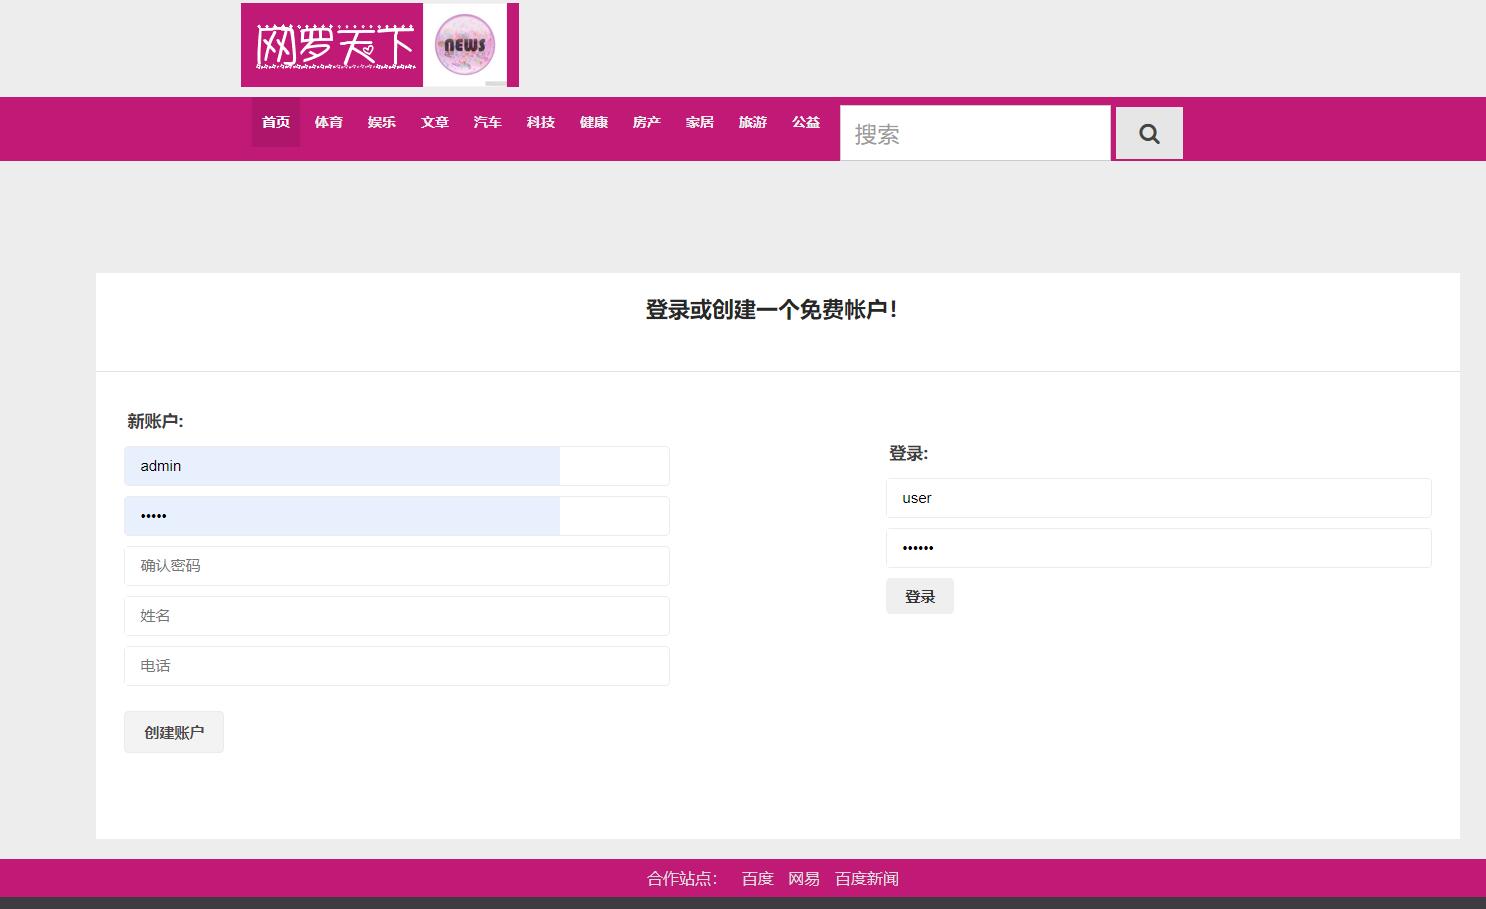Click the 创建账户 button
This screenshot has height=909, width=1486.
pos(173,731)
